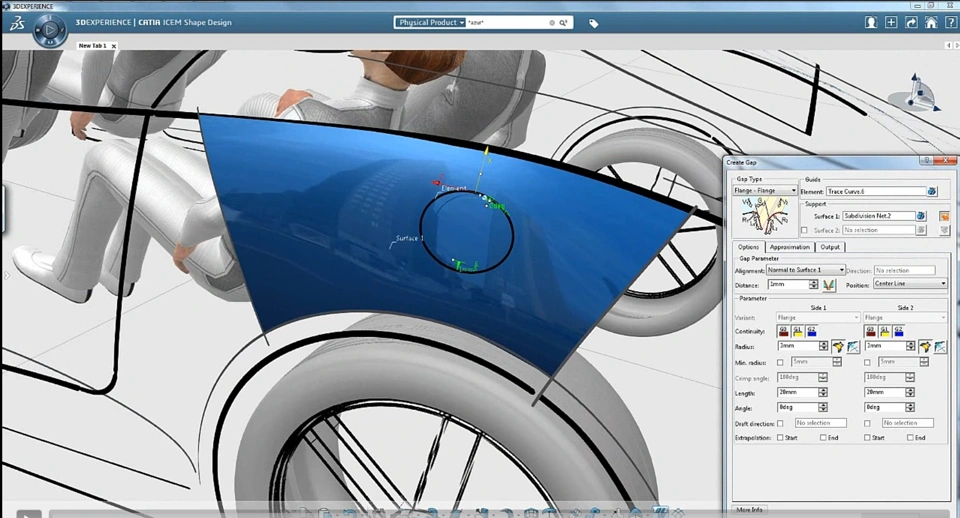This screenshot has height=518, width=960.
Task: Enable Draft direction checkbox for Side 2
Action: (867, 423)
